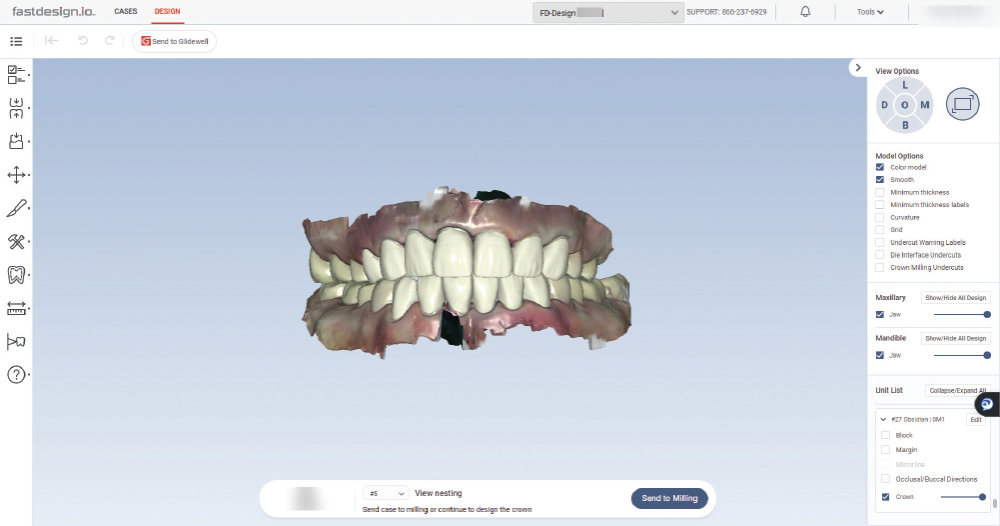Adjust the Maxillary Jaw opacity slider
This screenshot has height=526, width=1000.
(x=961, y=314)
